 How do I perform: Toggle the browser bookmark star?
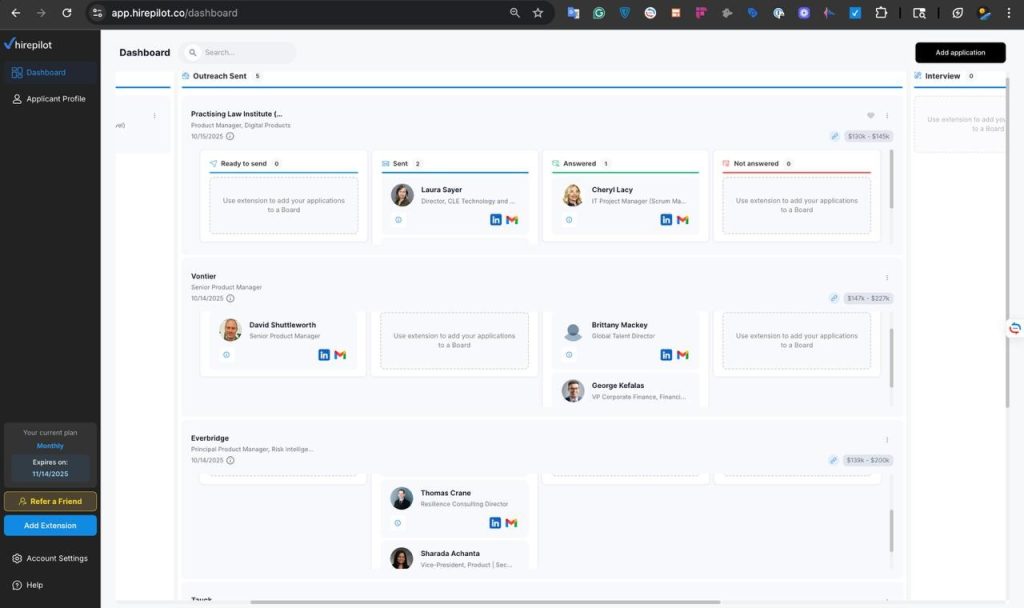point(537,14)
